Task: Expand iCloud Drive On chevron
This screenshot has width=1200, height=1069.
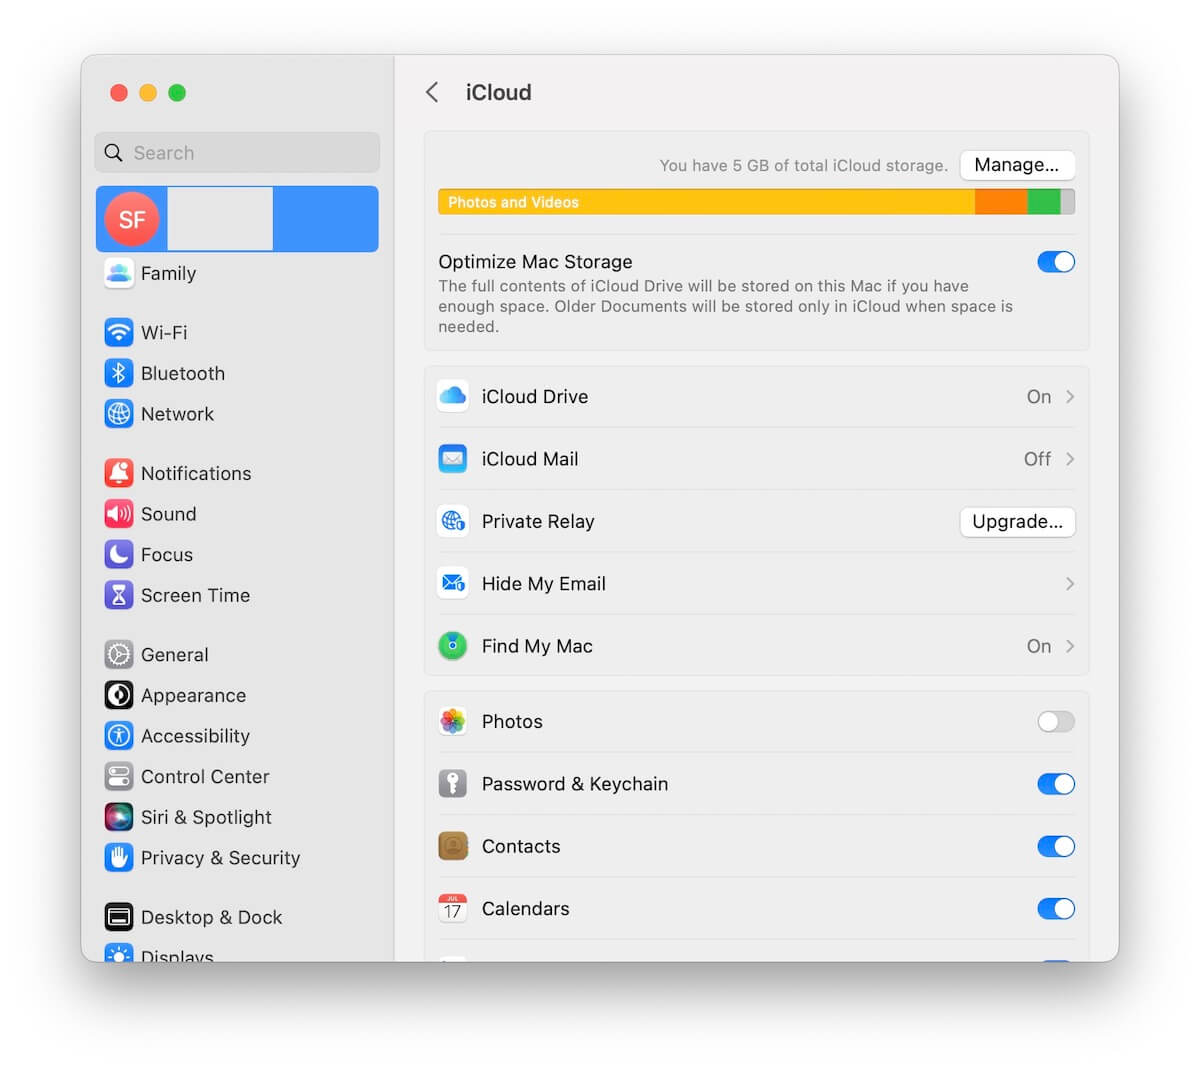Action: coord(1070,397)
